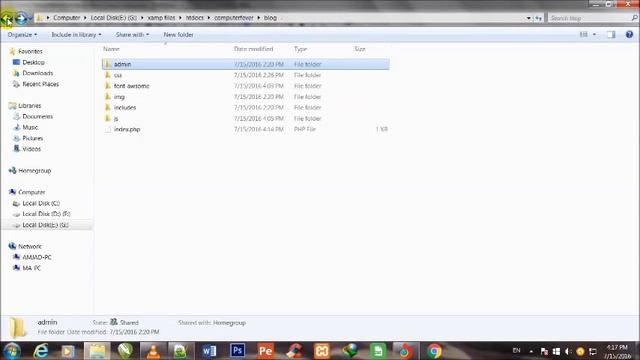
Task: Open the Pictures library
Action: pos(28,138)
